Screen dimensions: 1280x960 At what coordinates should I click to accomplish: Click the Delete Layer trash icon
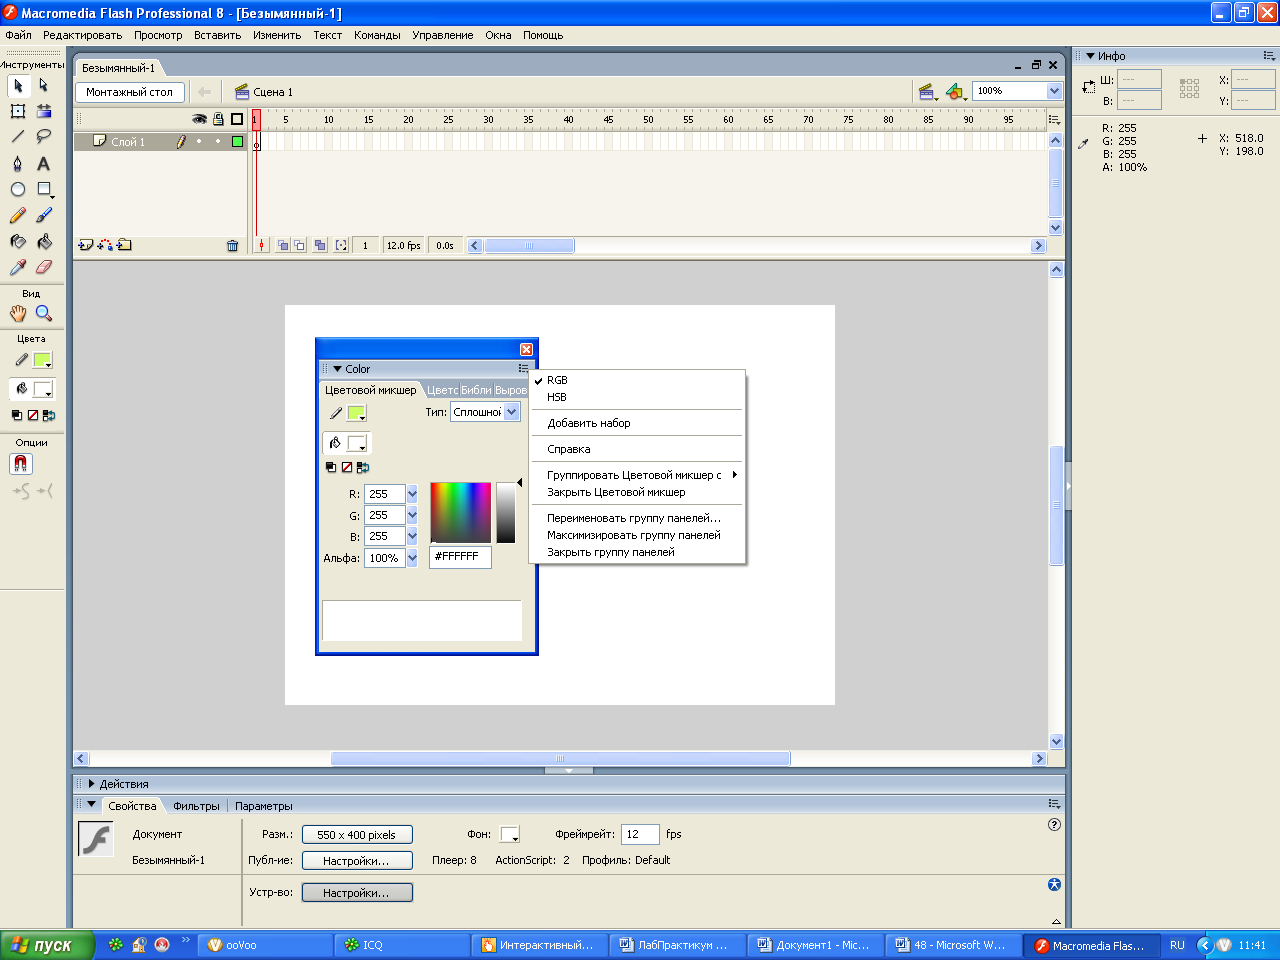coord(232,245)
